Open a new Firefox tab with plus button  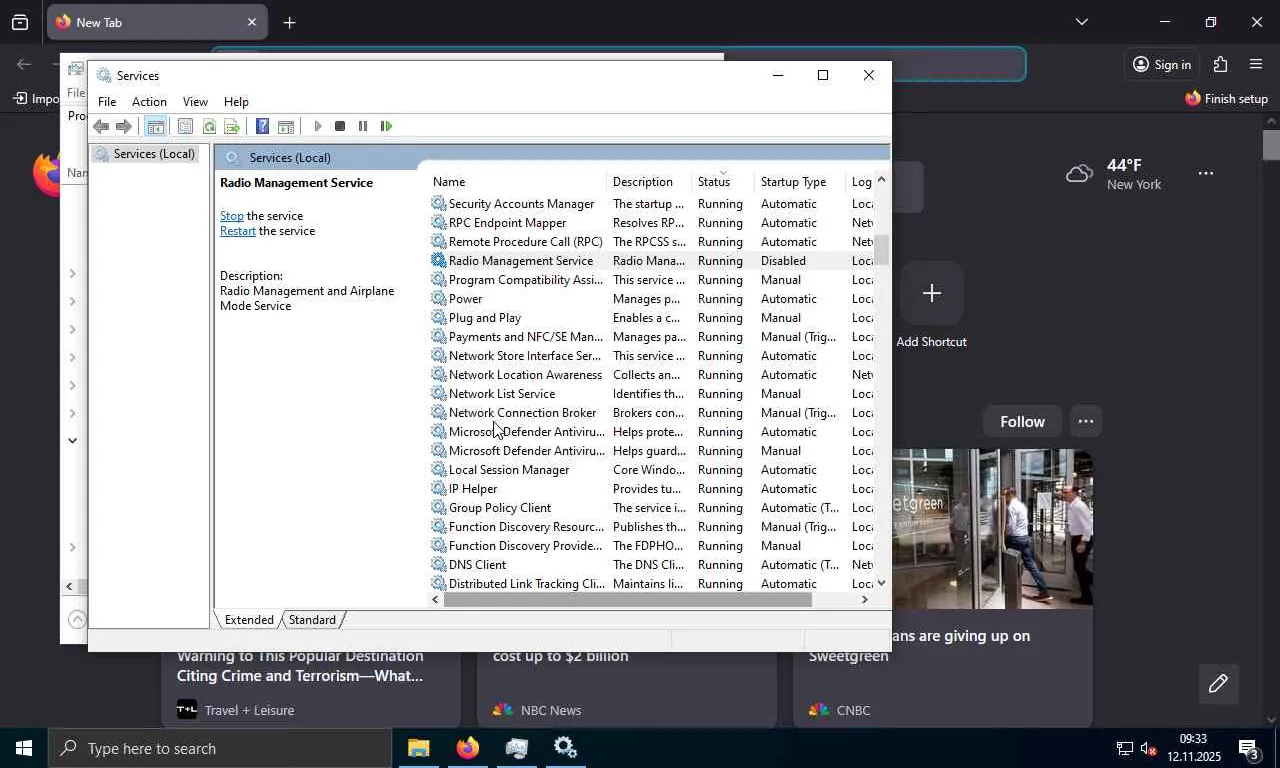click(x=289, y=22)
